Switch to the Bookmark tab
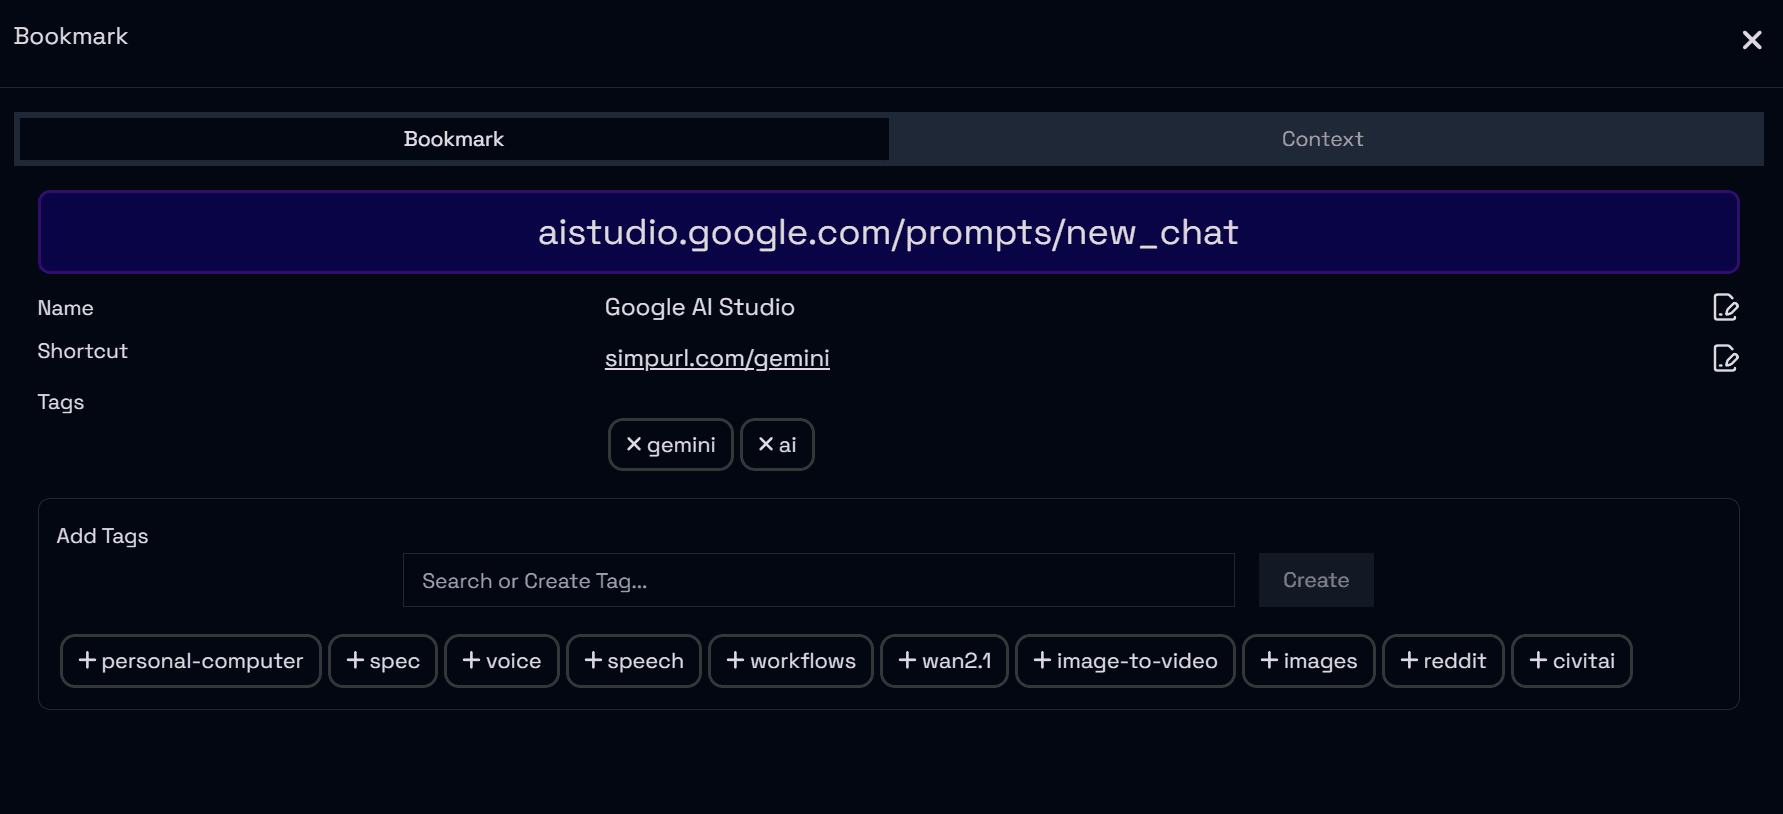 454,139
